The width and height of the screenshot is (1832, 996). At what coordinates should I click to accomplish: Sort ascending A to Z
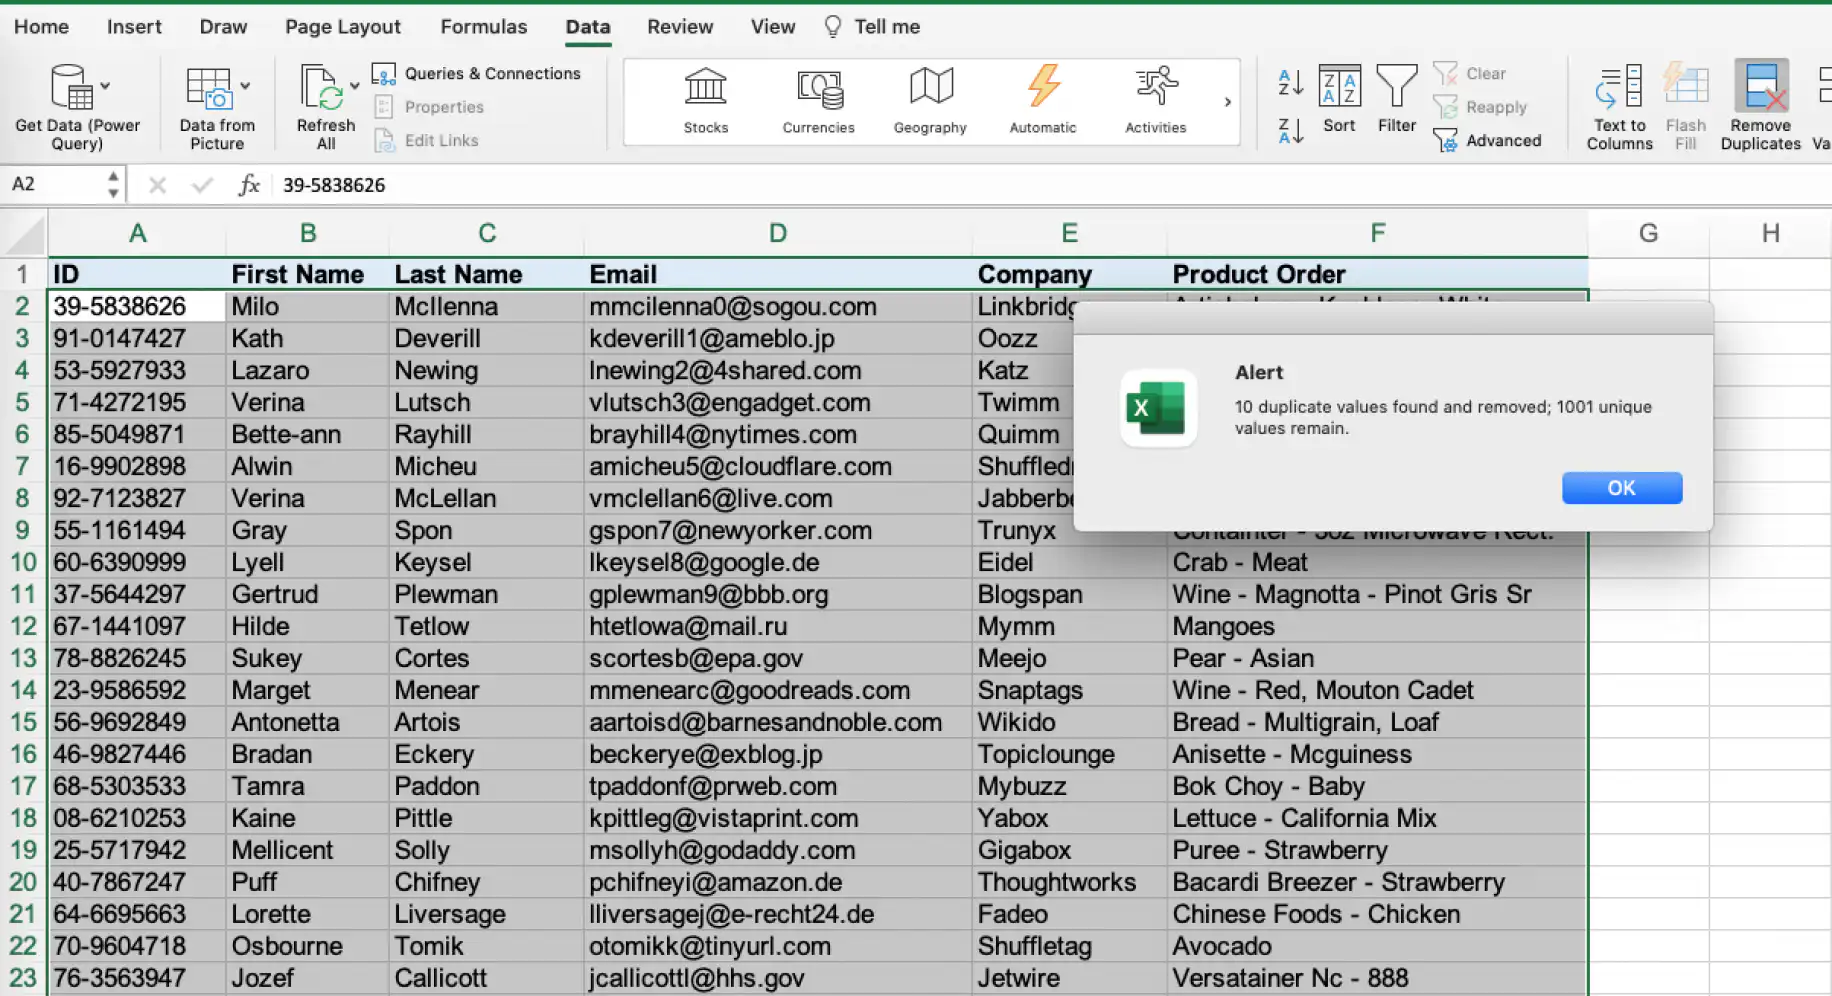tap(1290, 82)
